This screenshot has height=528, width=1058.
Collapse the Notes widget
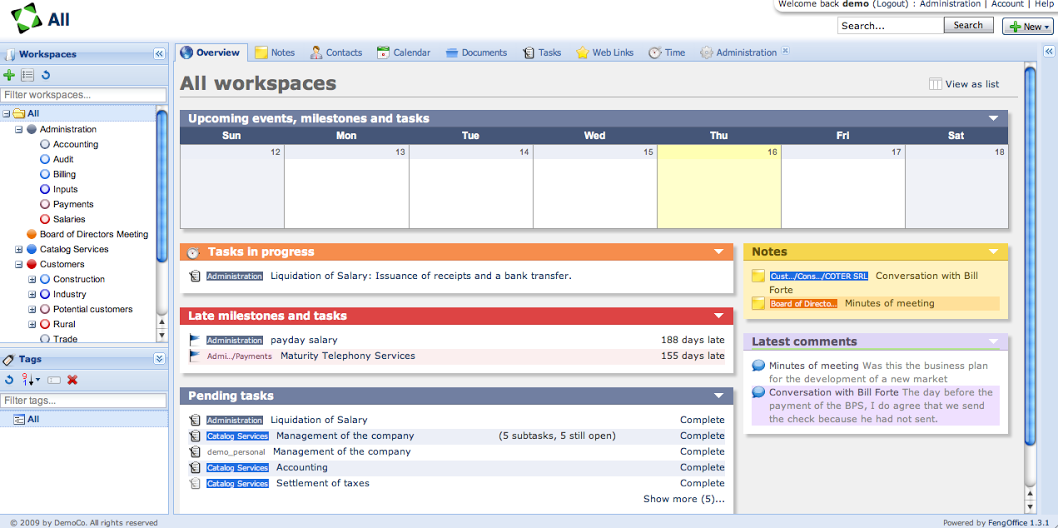coord(993,252)
